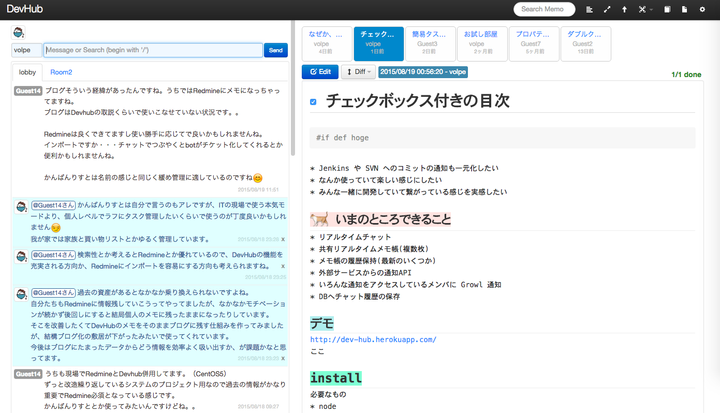Click the upward arrow icon in the top bar
This screenshot has height=413, width=720.
[624, 9]
